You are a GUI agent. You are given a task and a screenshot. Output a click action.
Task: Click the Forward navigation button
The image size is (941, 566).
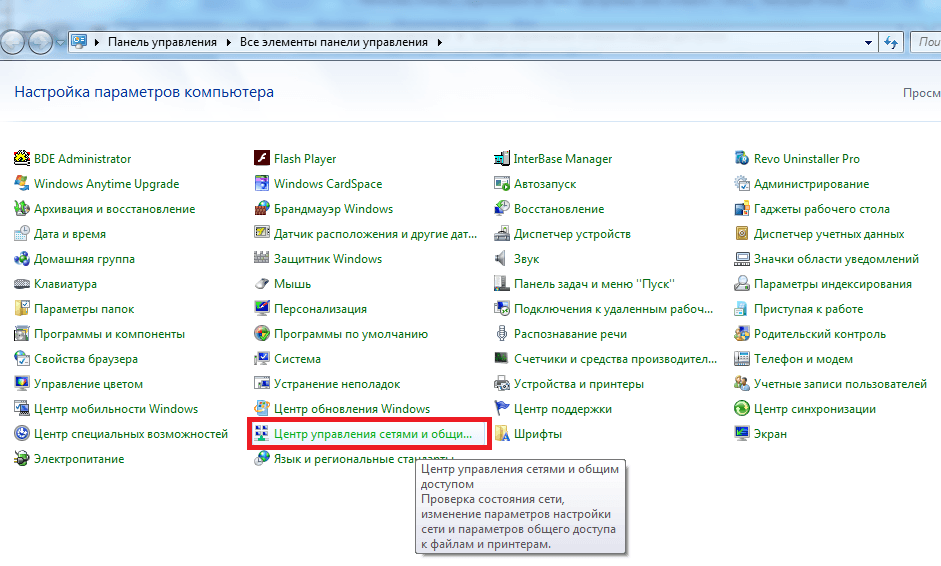click(x=40, y=43)
